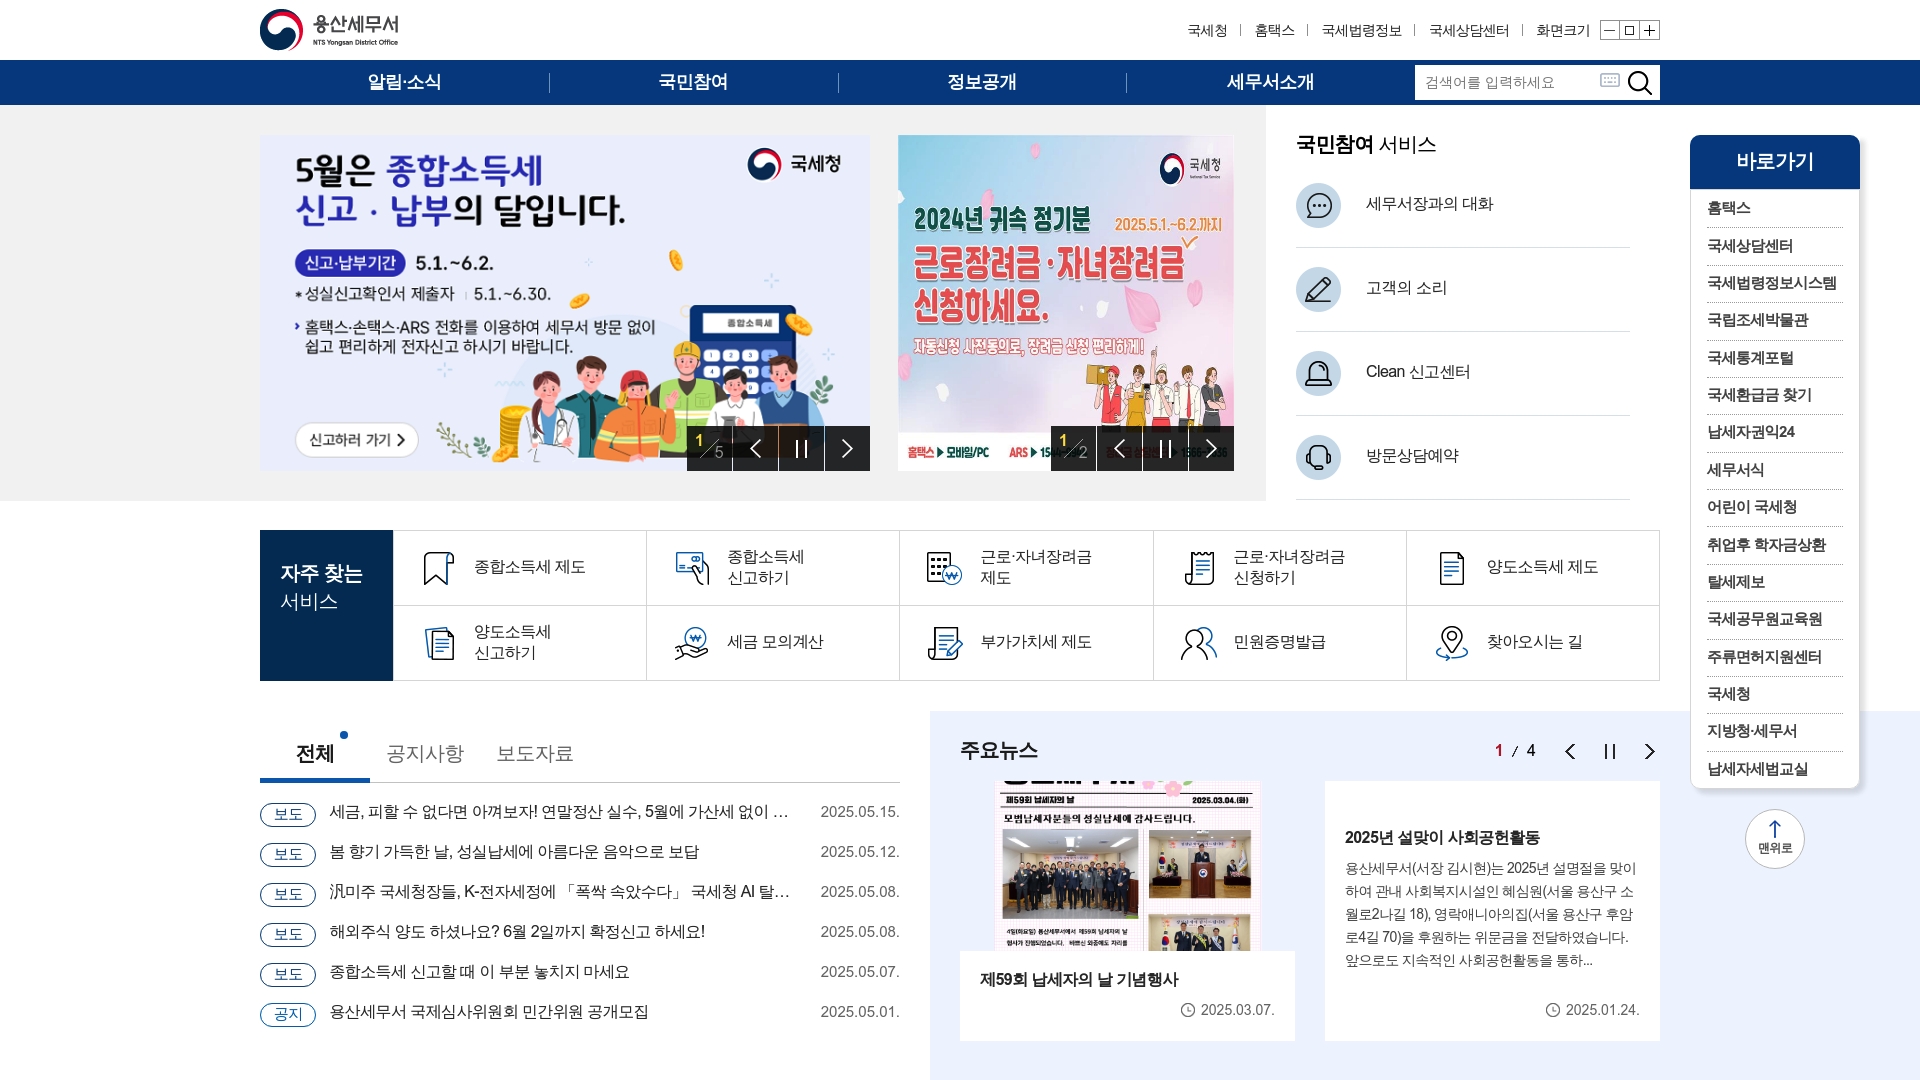Click the 부가가치세 제도 checklist icon
Screen dimensions: 1920x1080
[944, 643]
